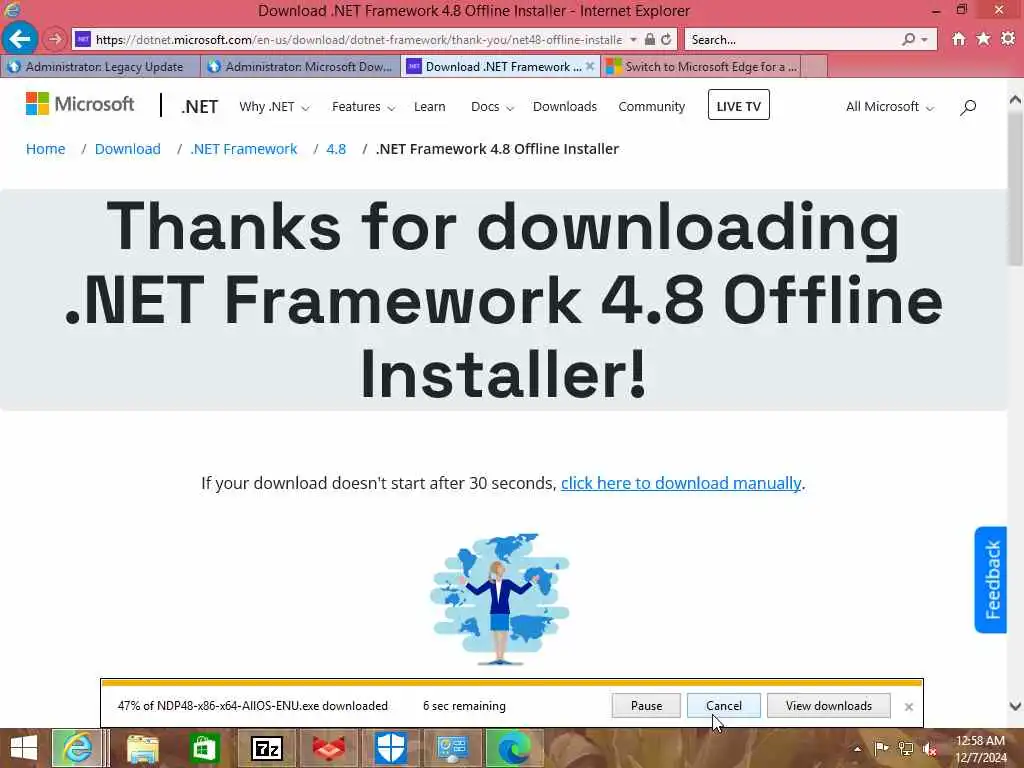
Task: Open the address bar autocomplete dropdown arrow
Action: coord(633,39)
